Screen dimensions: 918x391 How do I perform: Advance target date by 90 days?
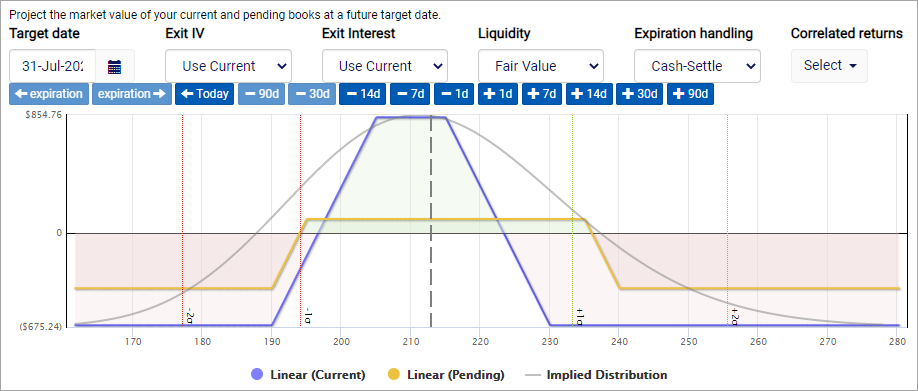691,94
